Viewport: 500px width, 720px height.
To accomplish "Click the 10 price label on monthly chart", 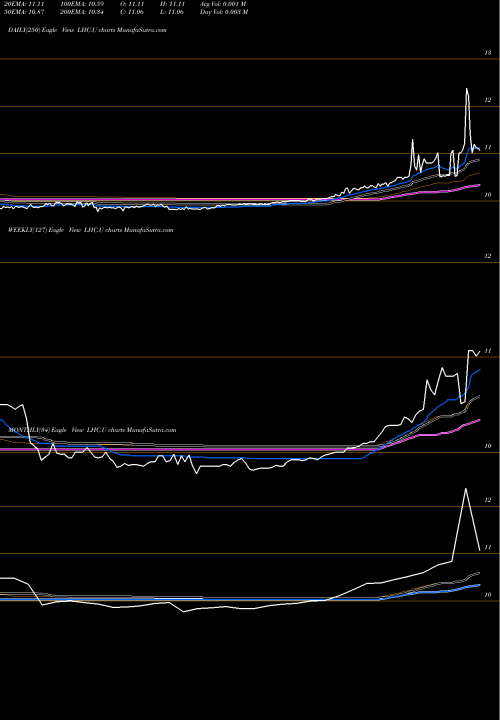I will (488, 595).
